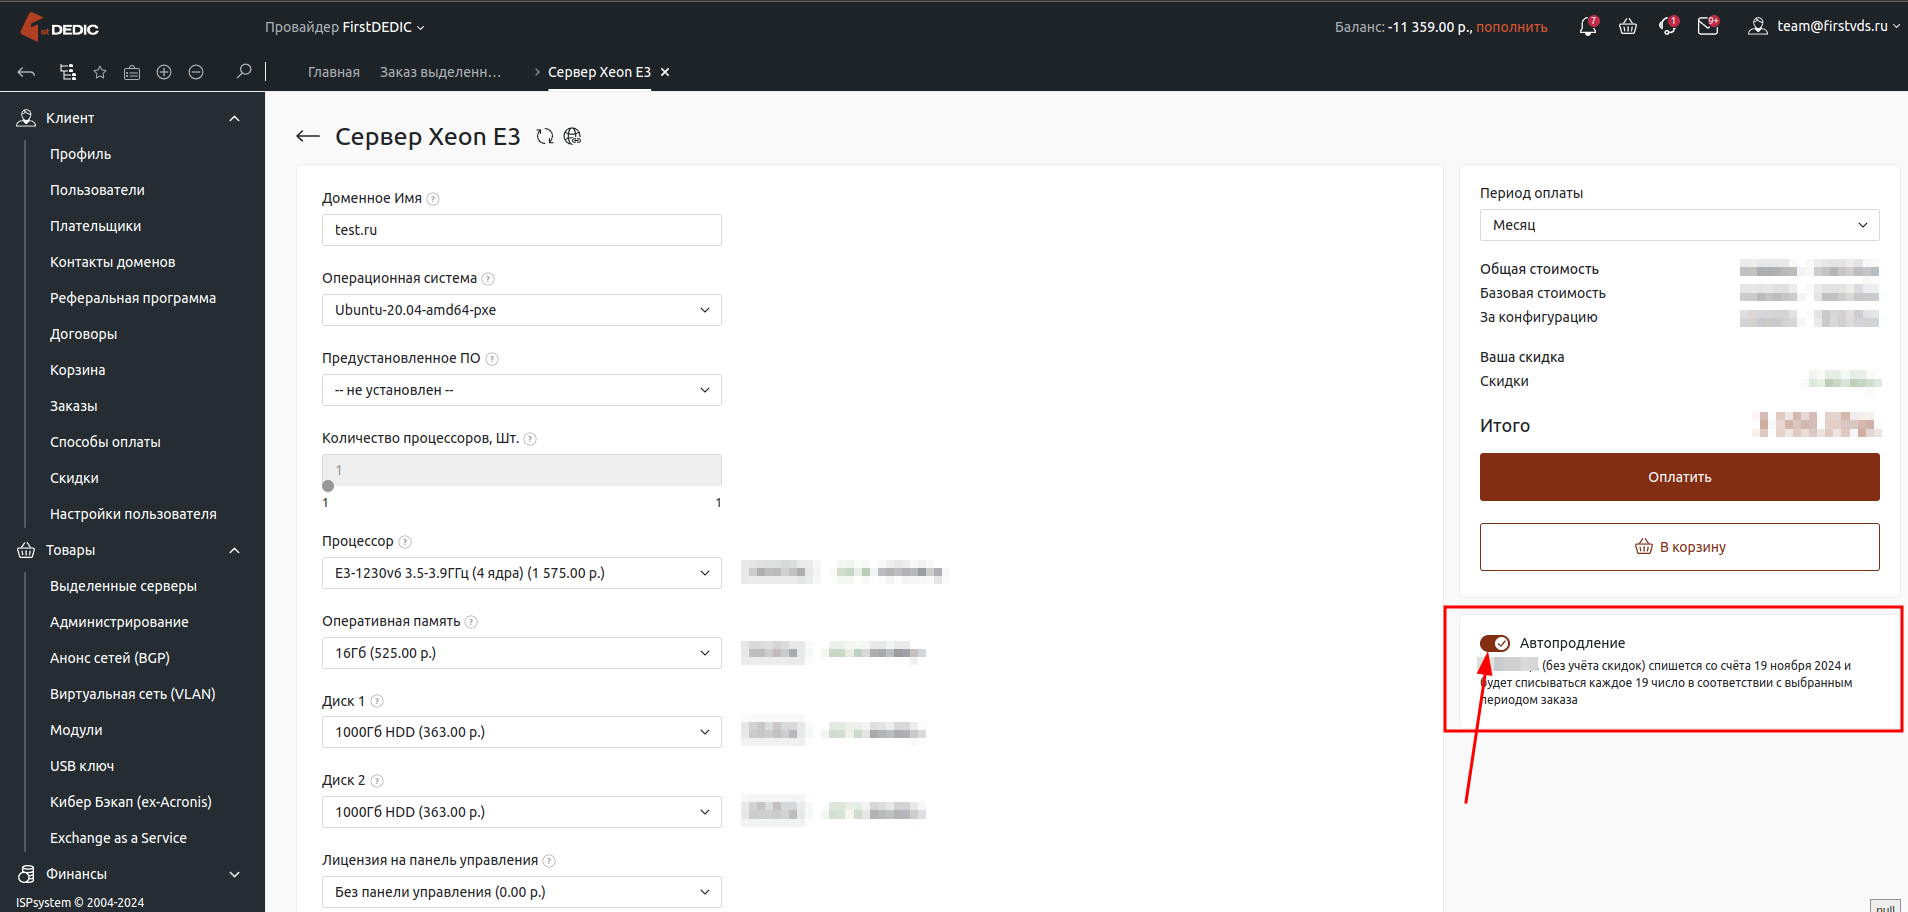The height and width of the screenshot is (912, 1908).
Task: Show help for Процессор field
Action: 405,542
